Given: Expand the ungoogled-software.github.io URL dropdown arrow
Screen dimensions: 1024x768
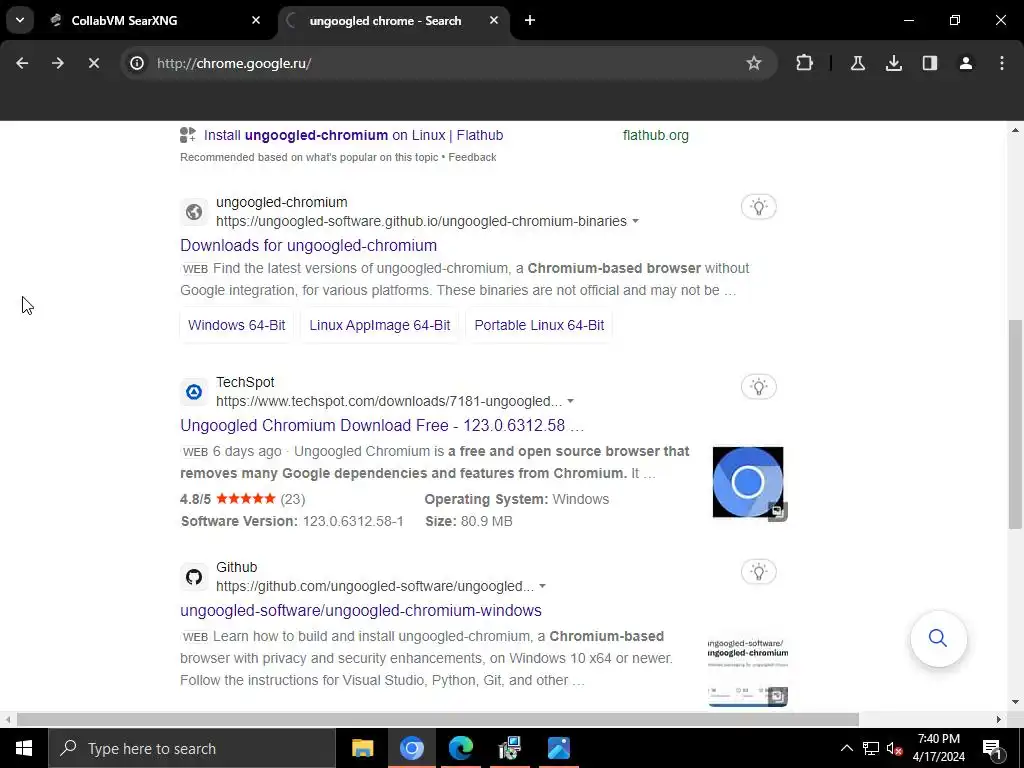Looking at the screenshot, I should (x=635, y=221).
